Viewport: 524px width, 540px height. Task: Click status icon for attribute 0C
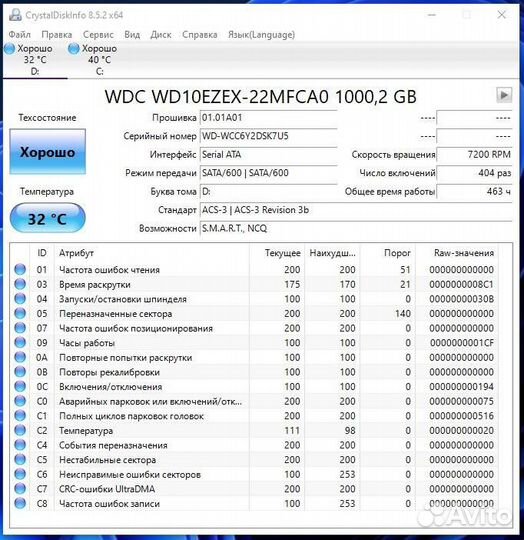[20, 386]
